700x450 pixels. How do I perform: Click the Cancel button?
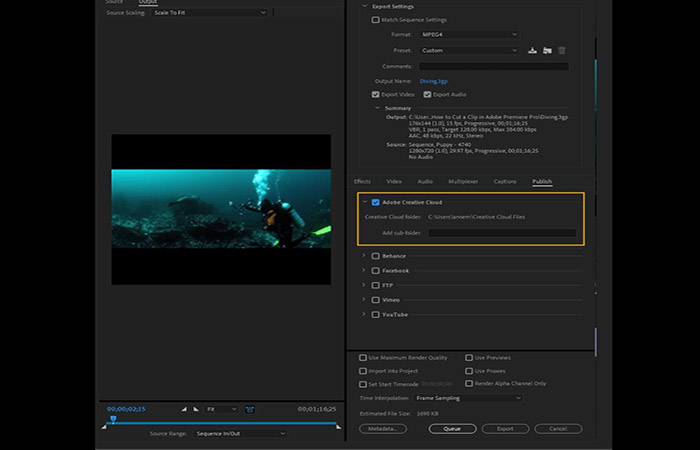(x=558, y=429)
